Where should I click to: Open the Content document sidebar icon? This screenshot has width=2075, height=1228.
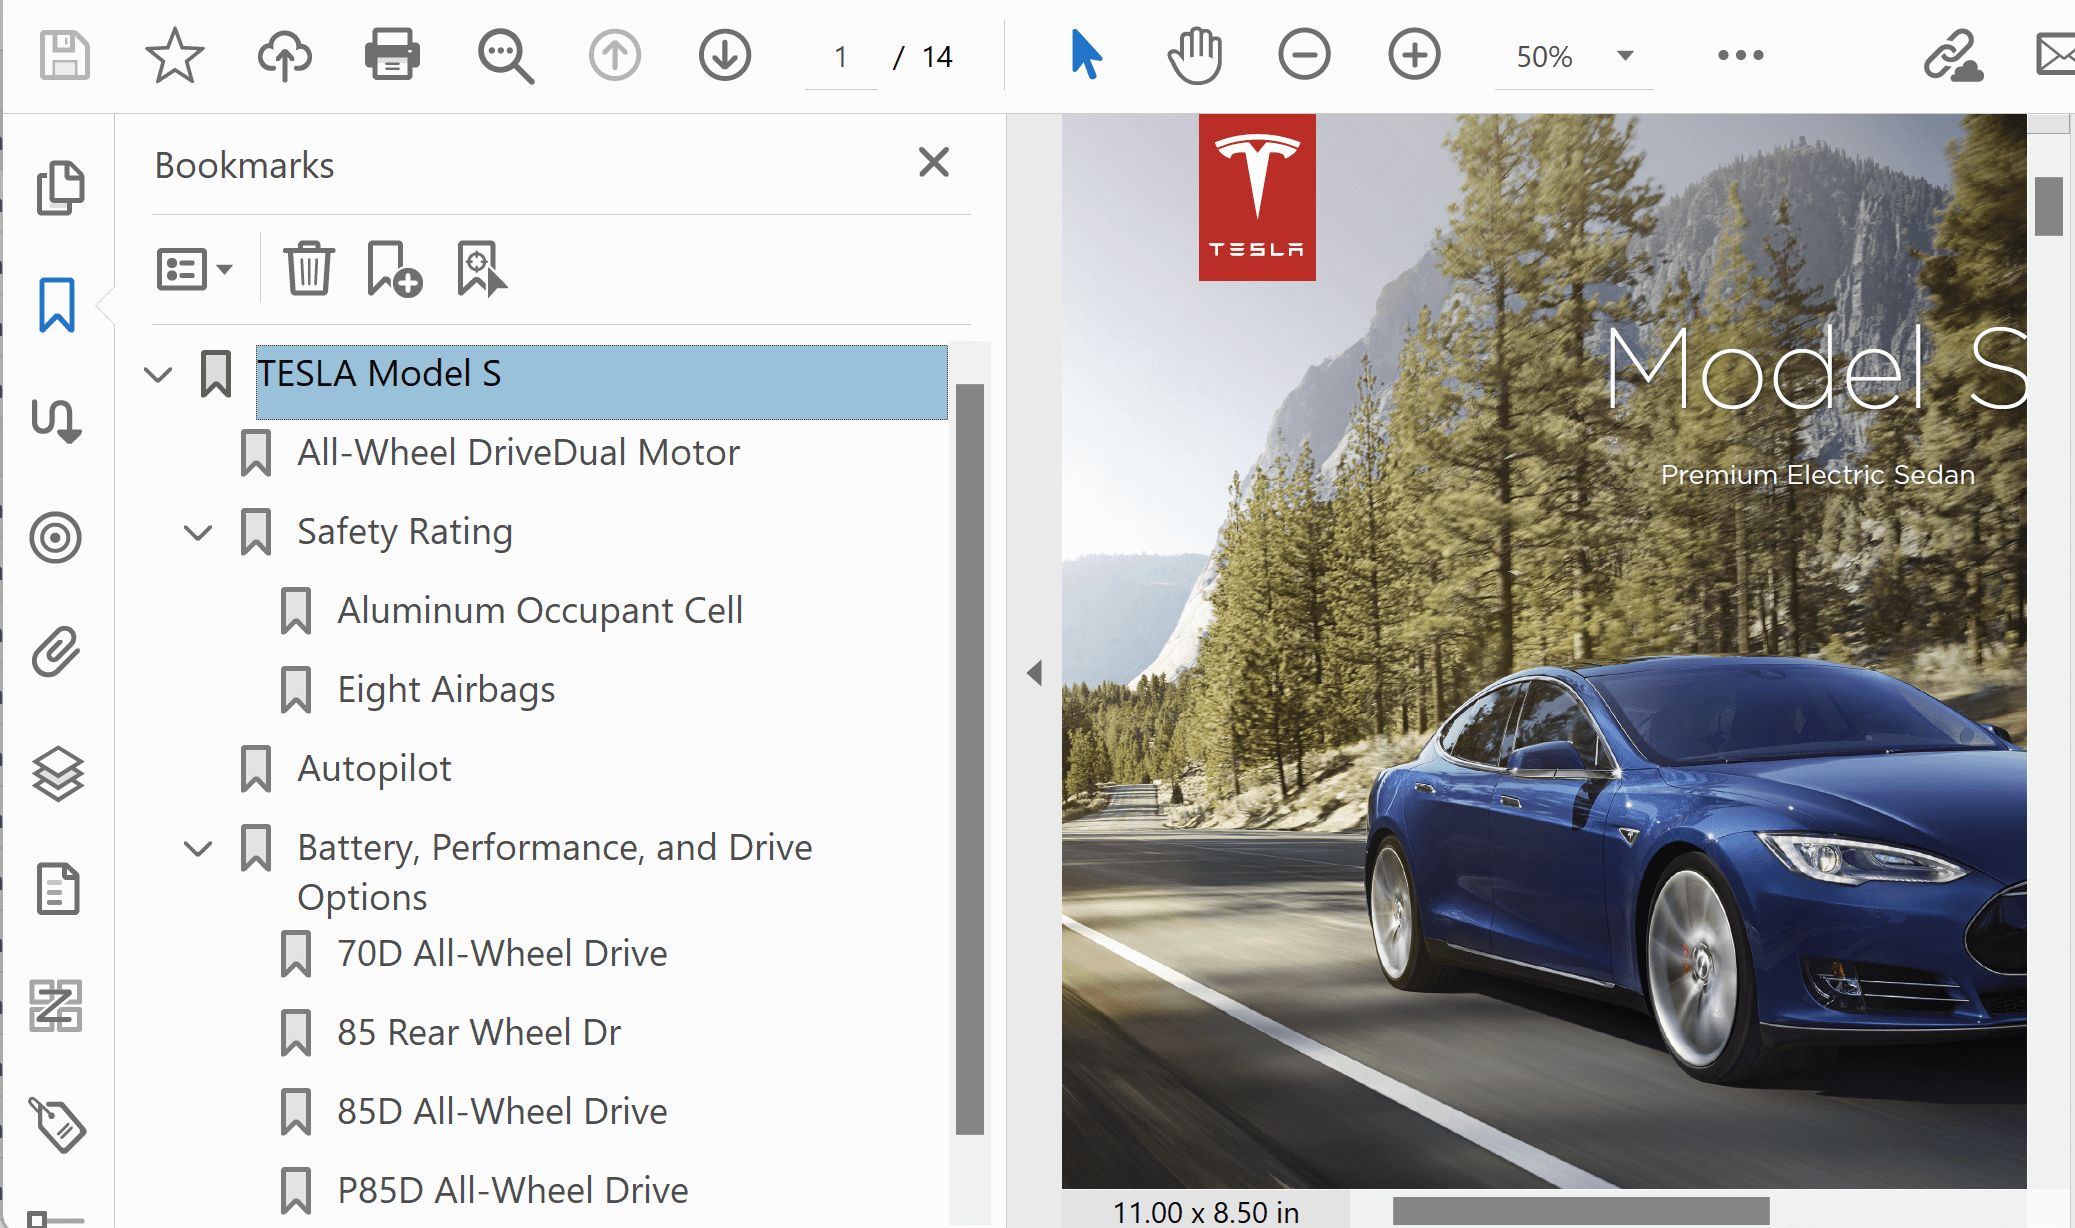pyautogui.click(x=58, y=889)
